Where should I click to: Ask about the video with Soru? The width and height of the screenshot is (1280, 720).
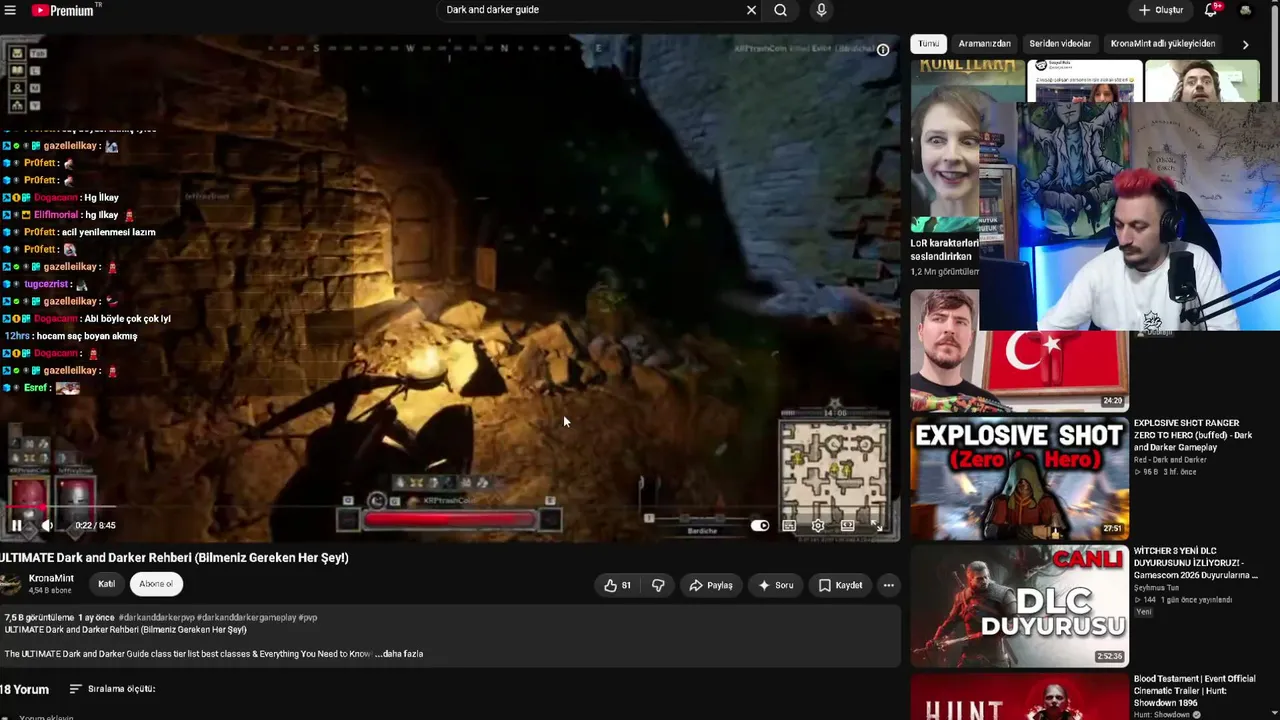(x=776, y=585)
